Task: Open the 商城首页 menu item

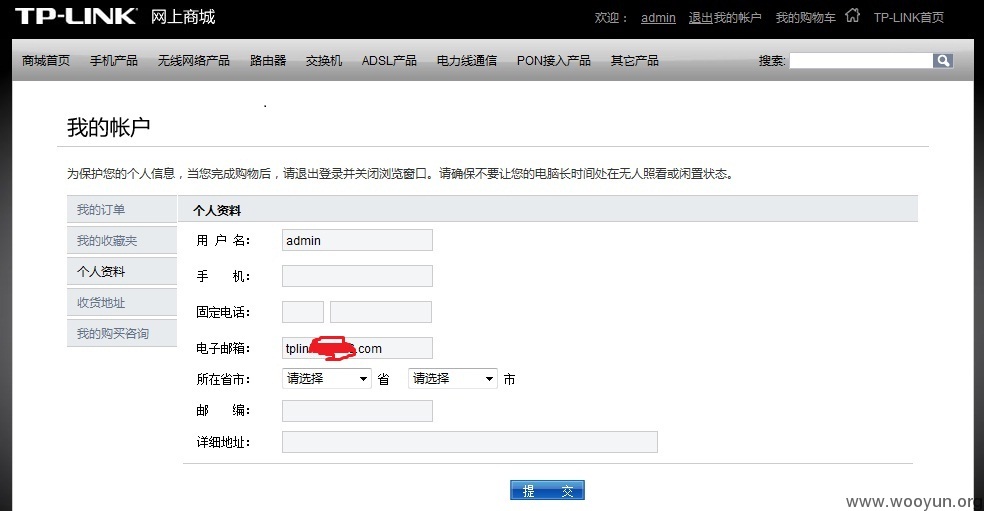Action: click(x=46, y=60)
